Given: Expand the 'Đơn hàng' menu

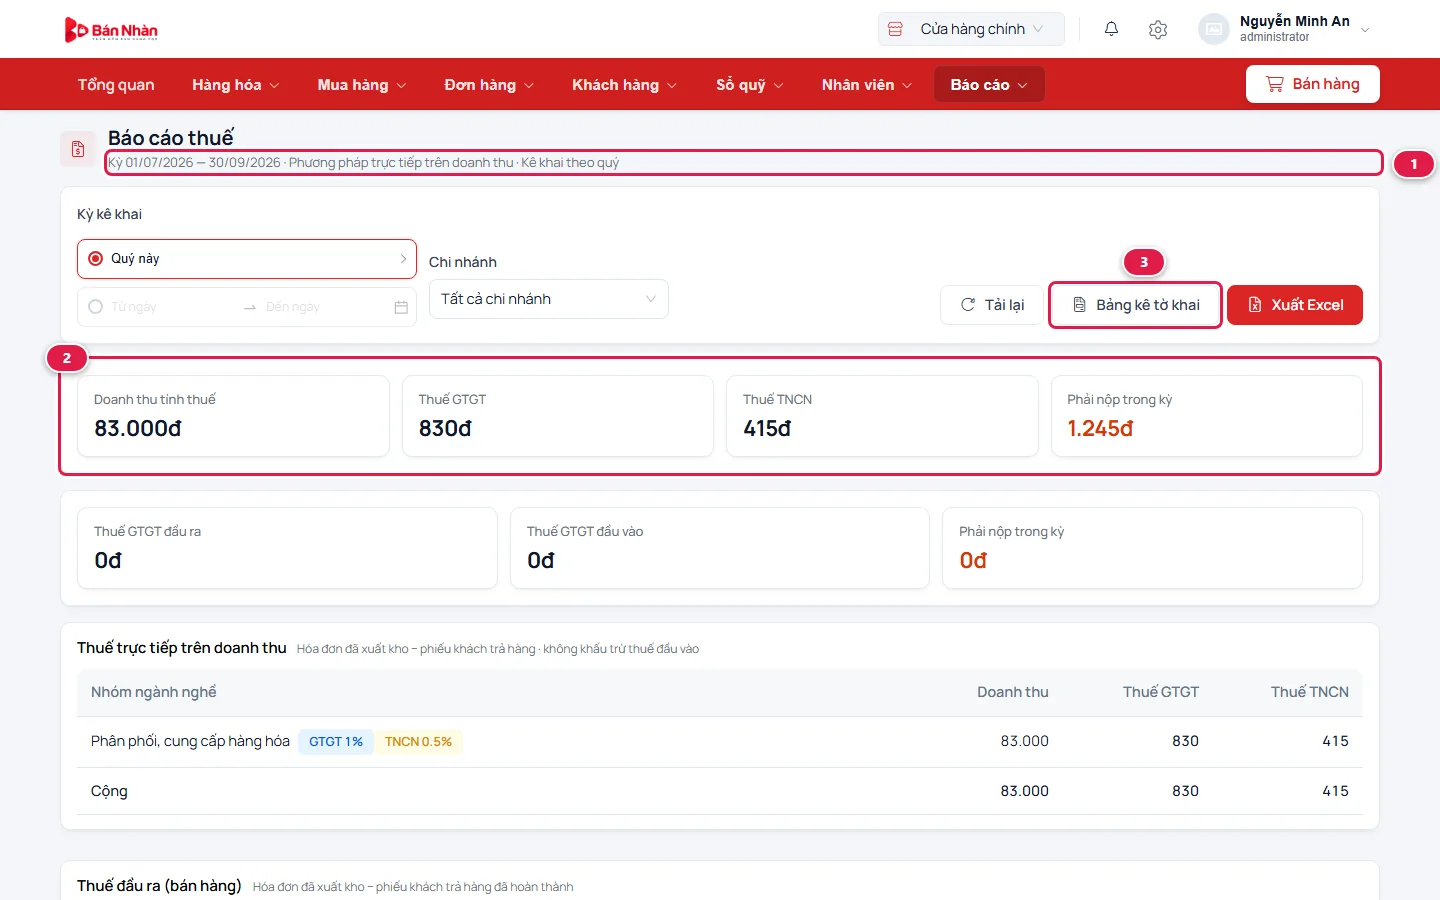Looking at the screenshot, I should [489, 85].
